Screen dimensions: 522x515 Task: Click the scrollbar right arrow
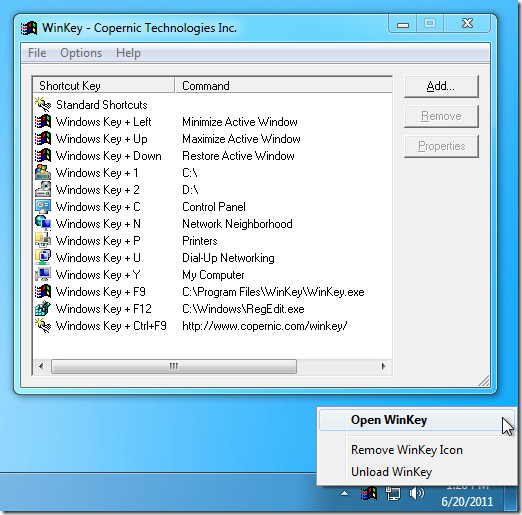point(383,366)
